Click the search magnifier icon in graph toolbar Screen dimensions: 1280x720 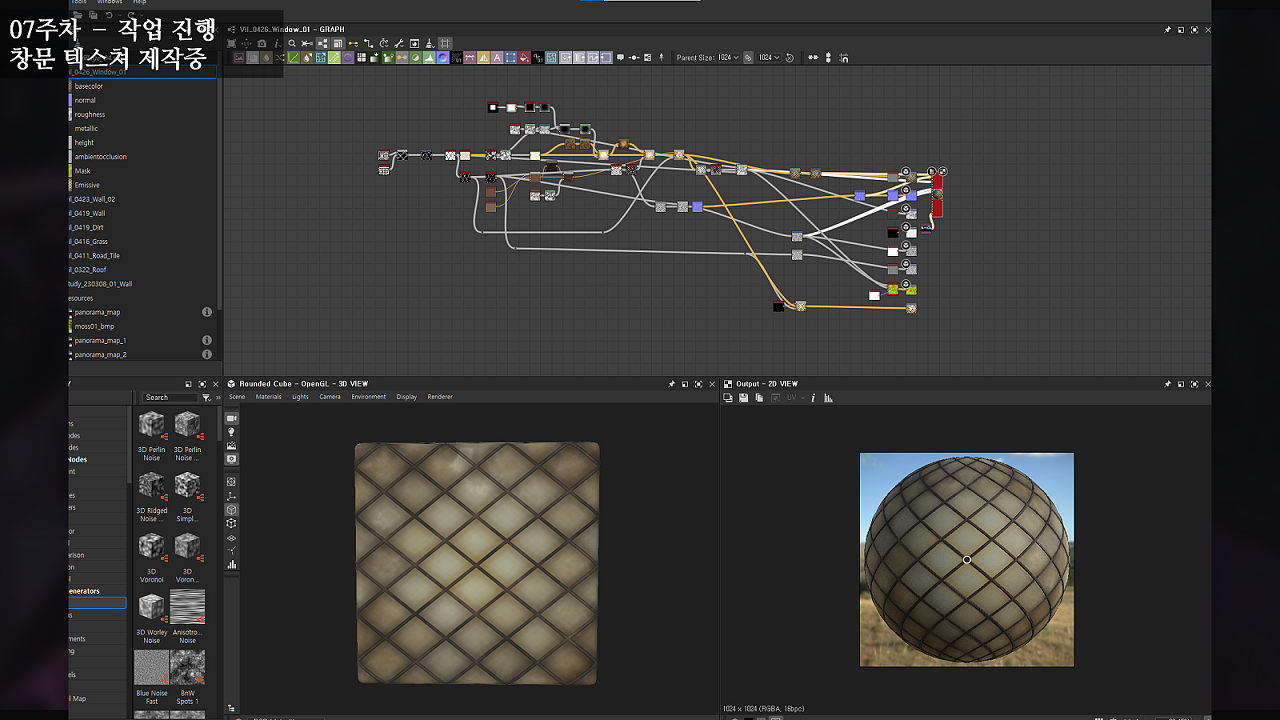click(x=292, y=43)
